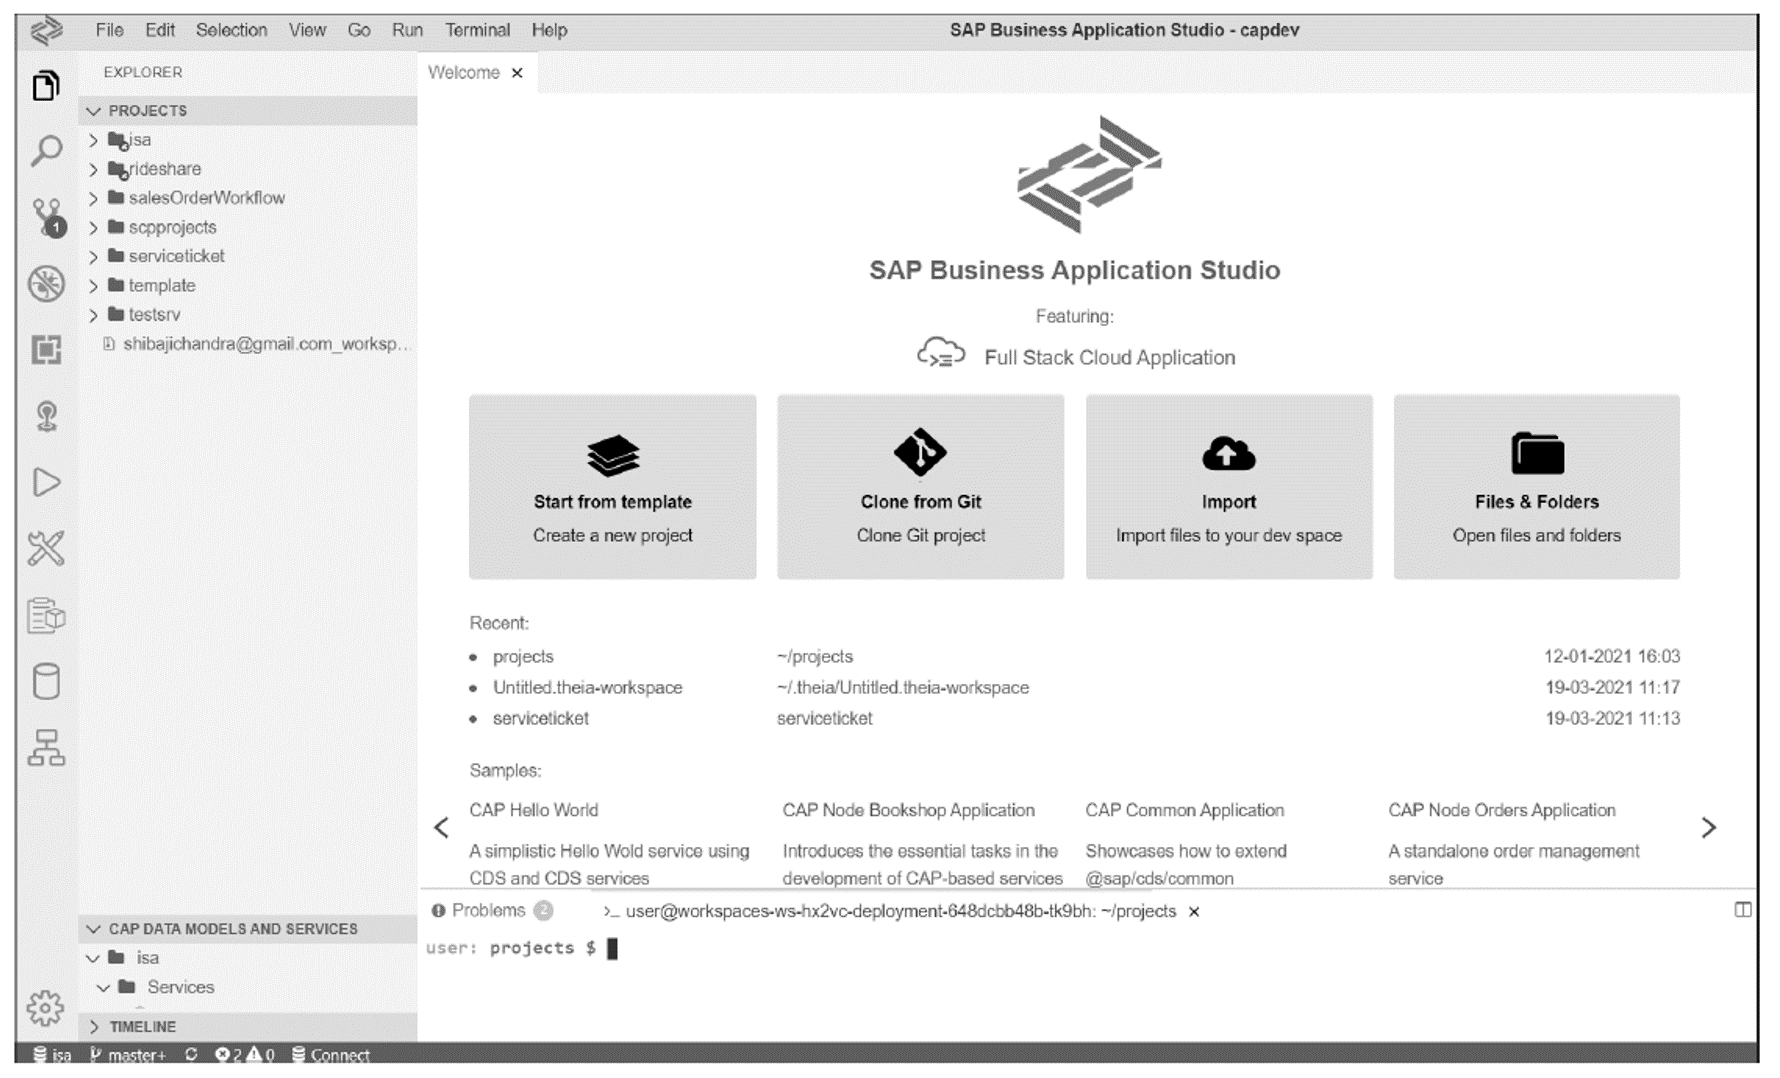Viewport: 1780px width, 1078px height.
Task: Click Connect in the status bar
Action: pyautogui.click(x=335, y=1054)
